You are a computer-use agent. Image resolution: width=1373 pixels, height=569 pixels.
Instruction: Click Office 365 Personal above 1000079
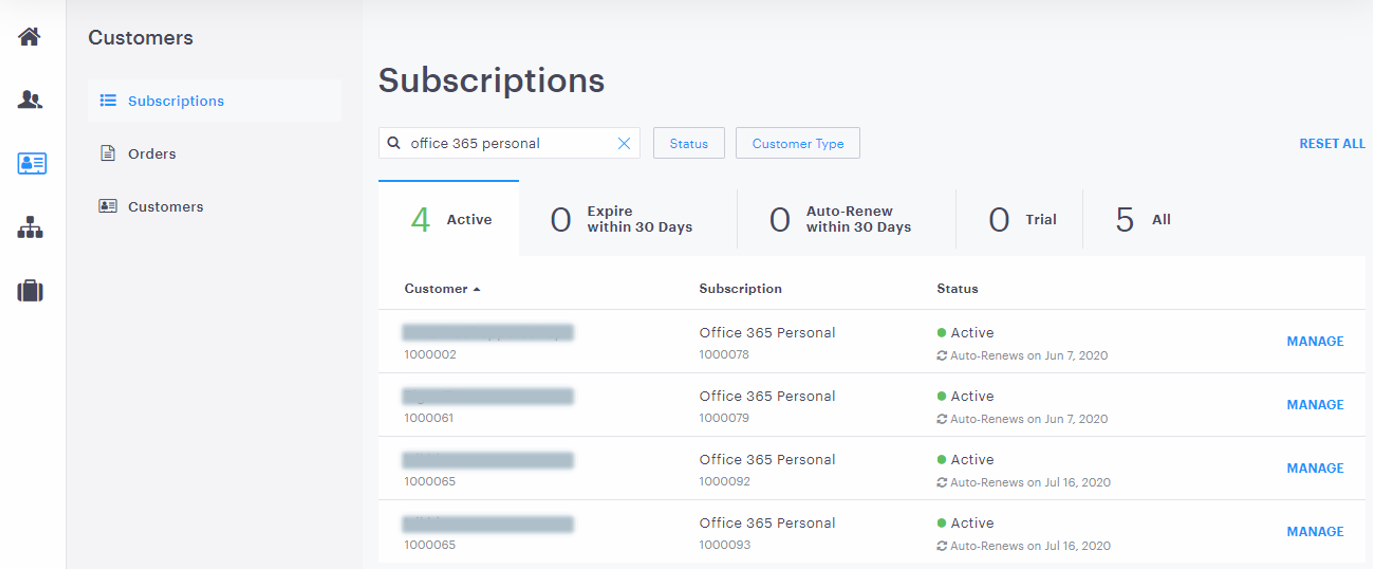coord(767,396)
